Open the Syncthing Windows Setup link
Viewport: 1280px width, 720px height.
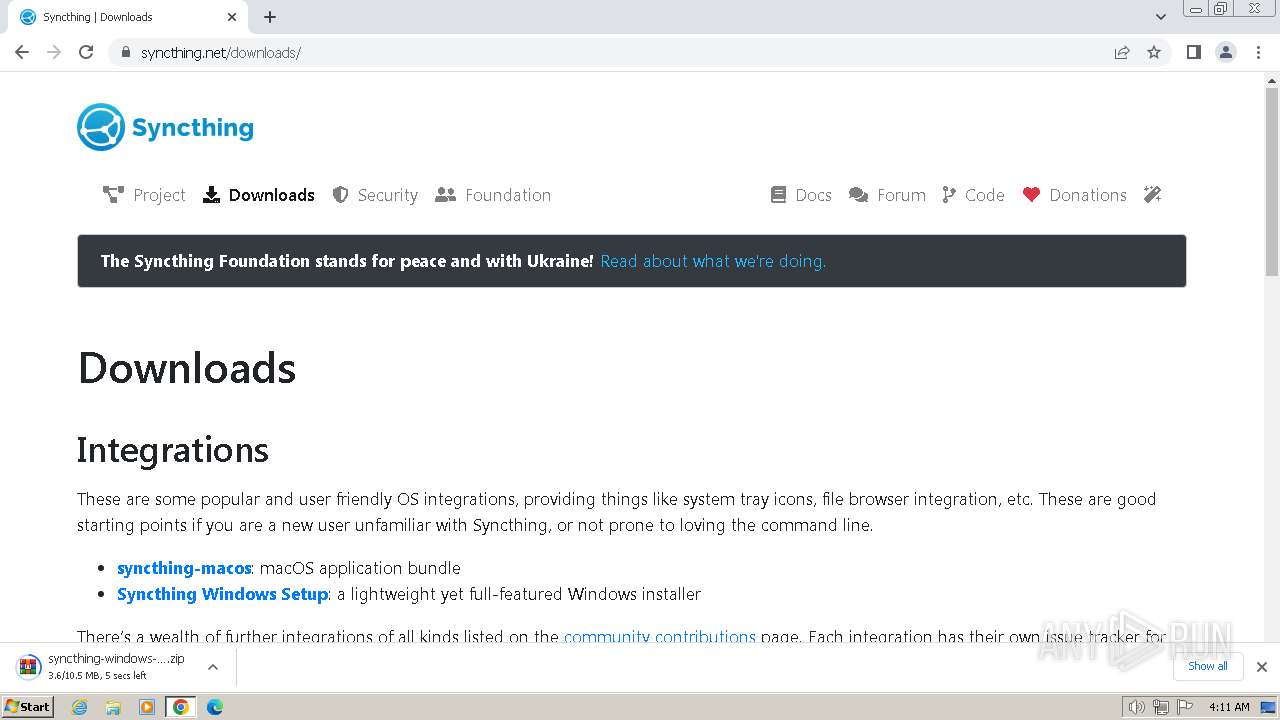222,594
